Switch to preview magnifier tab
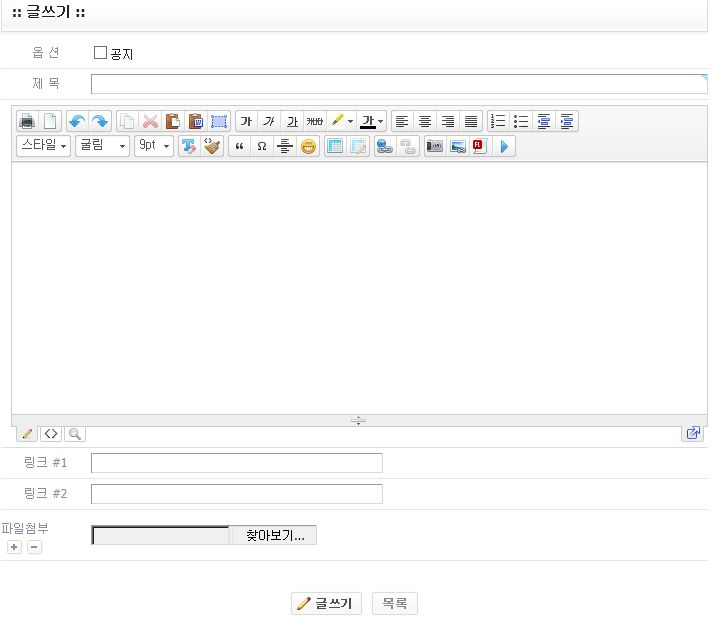717x618 pixels. click(x=75, y=433)
